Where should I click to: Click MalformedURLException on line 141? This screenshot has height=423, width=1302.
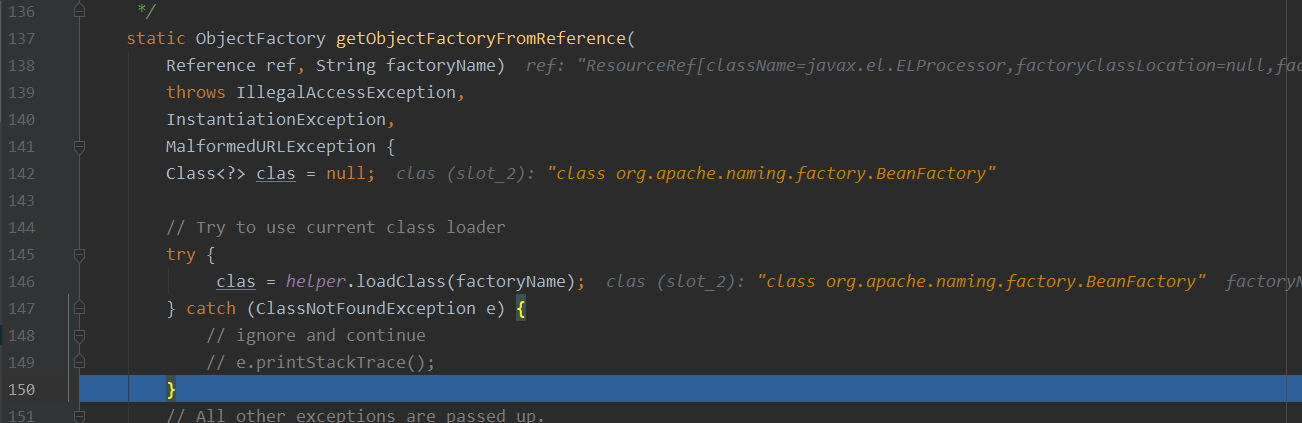coord(271,147)
